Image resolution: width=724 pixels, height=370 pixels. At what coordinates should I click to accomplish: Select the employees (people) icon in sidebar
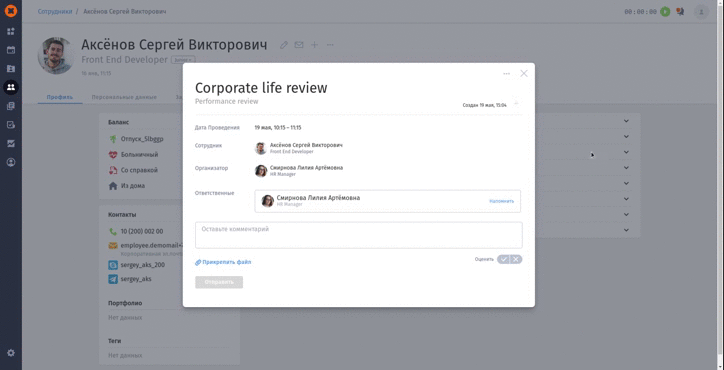(x=11, y=87)
